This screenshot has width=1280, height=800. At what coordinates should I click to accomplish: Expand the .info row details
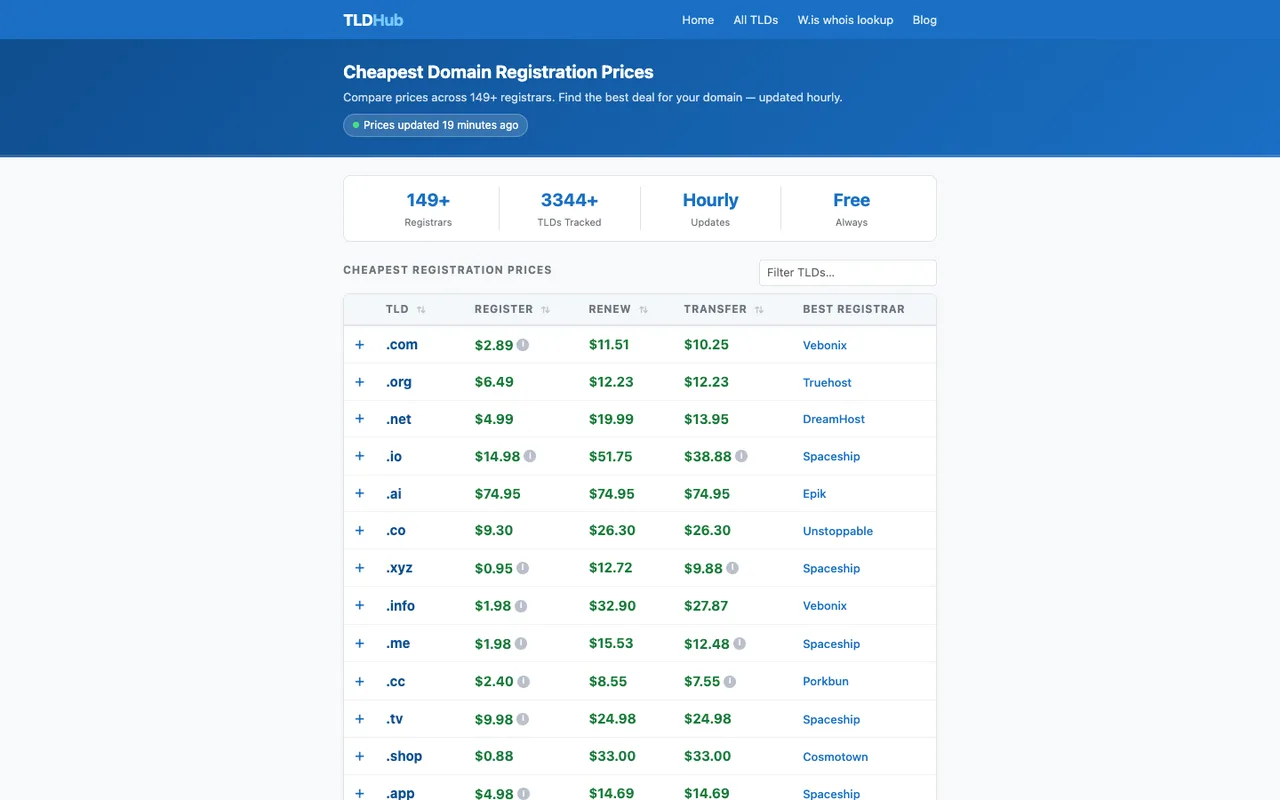click(360, 606)
